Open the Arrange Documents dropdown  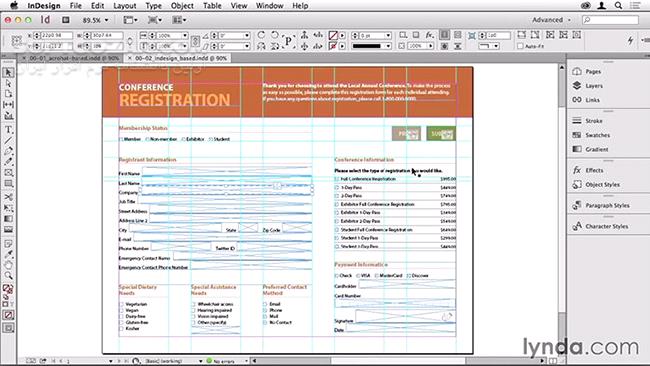(x=179, y=20)
